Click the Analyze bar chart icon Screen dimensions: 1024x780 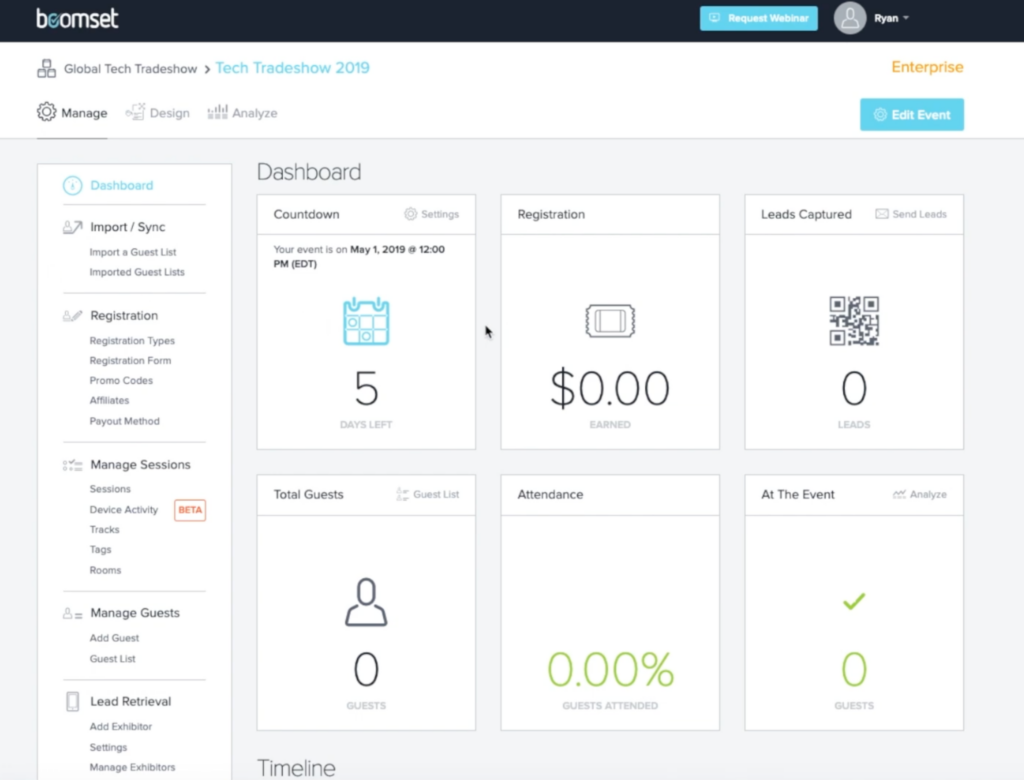tap(217, 112)
